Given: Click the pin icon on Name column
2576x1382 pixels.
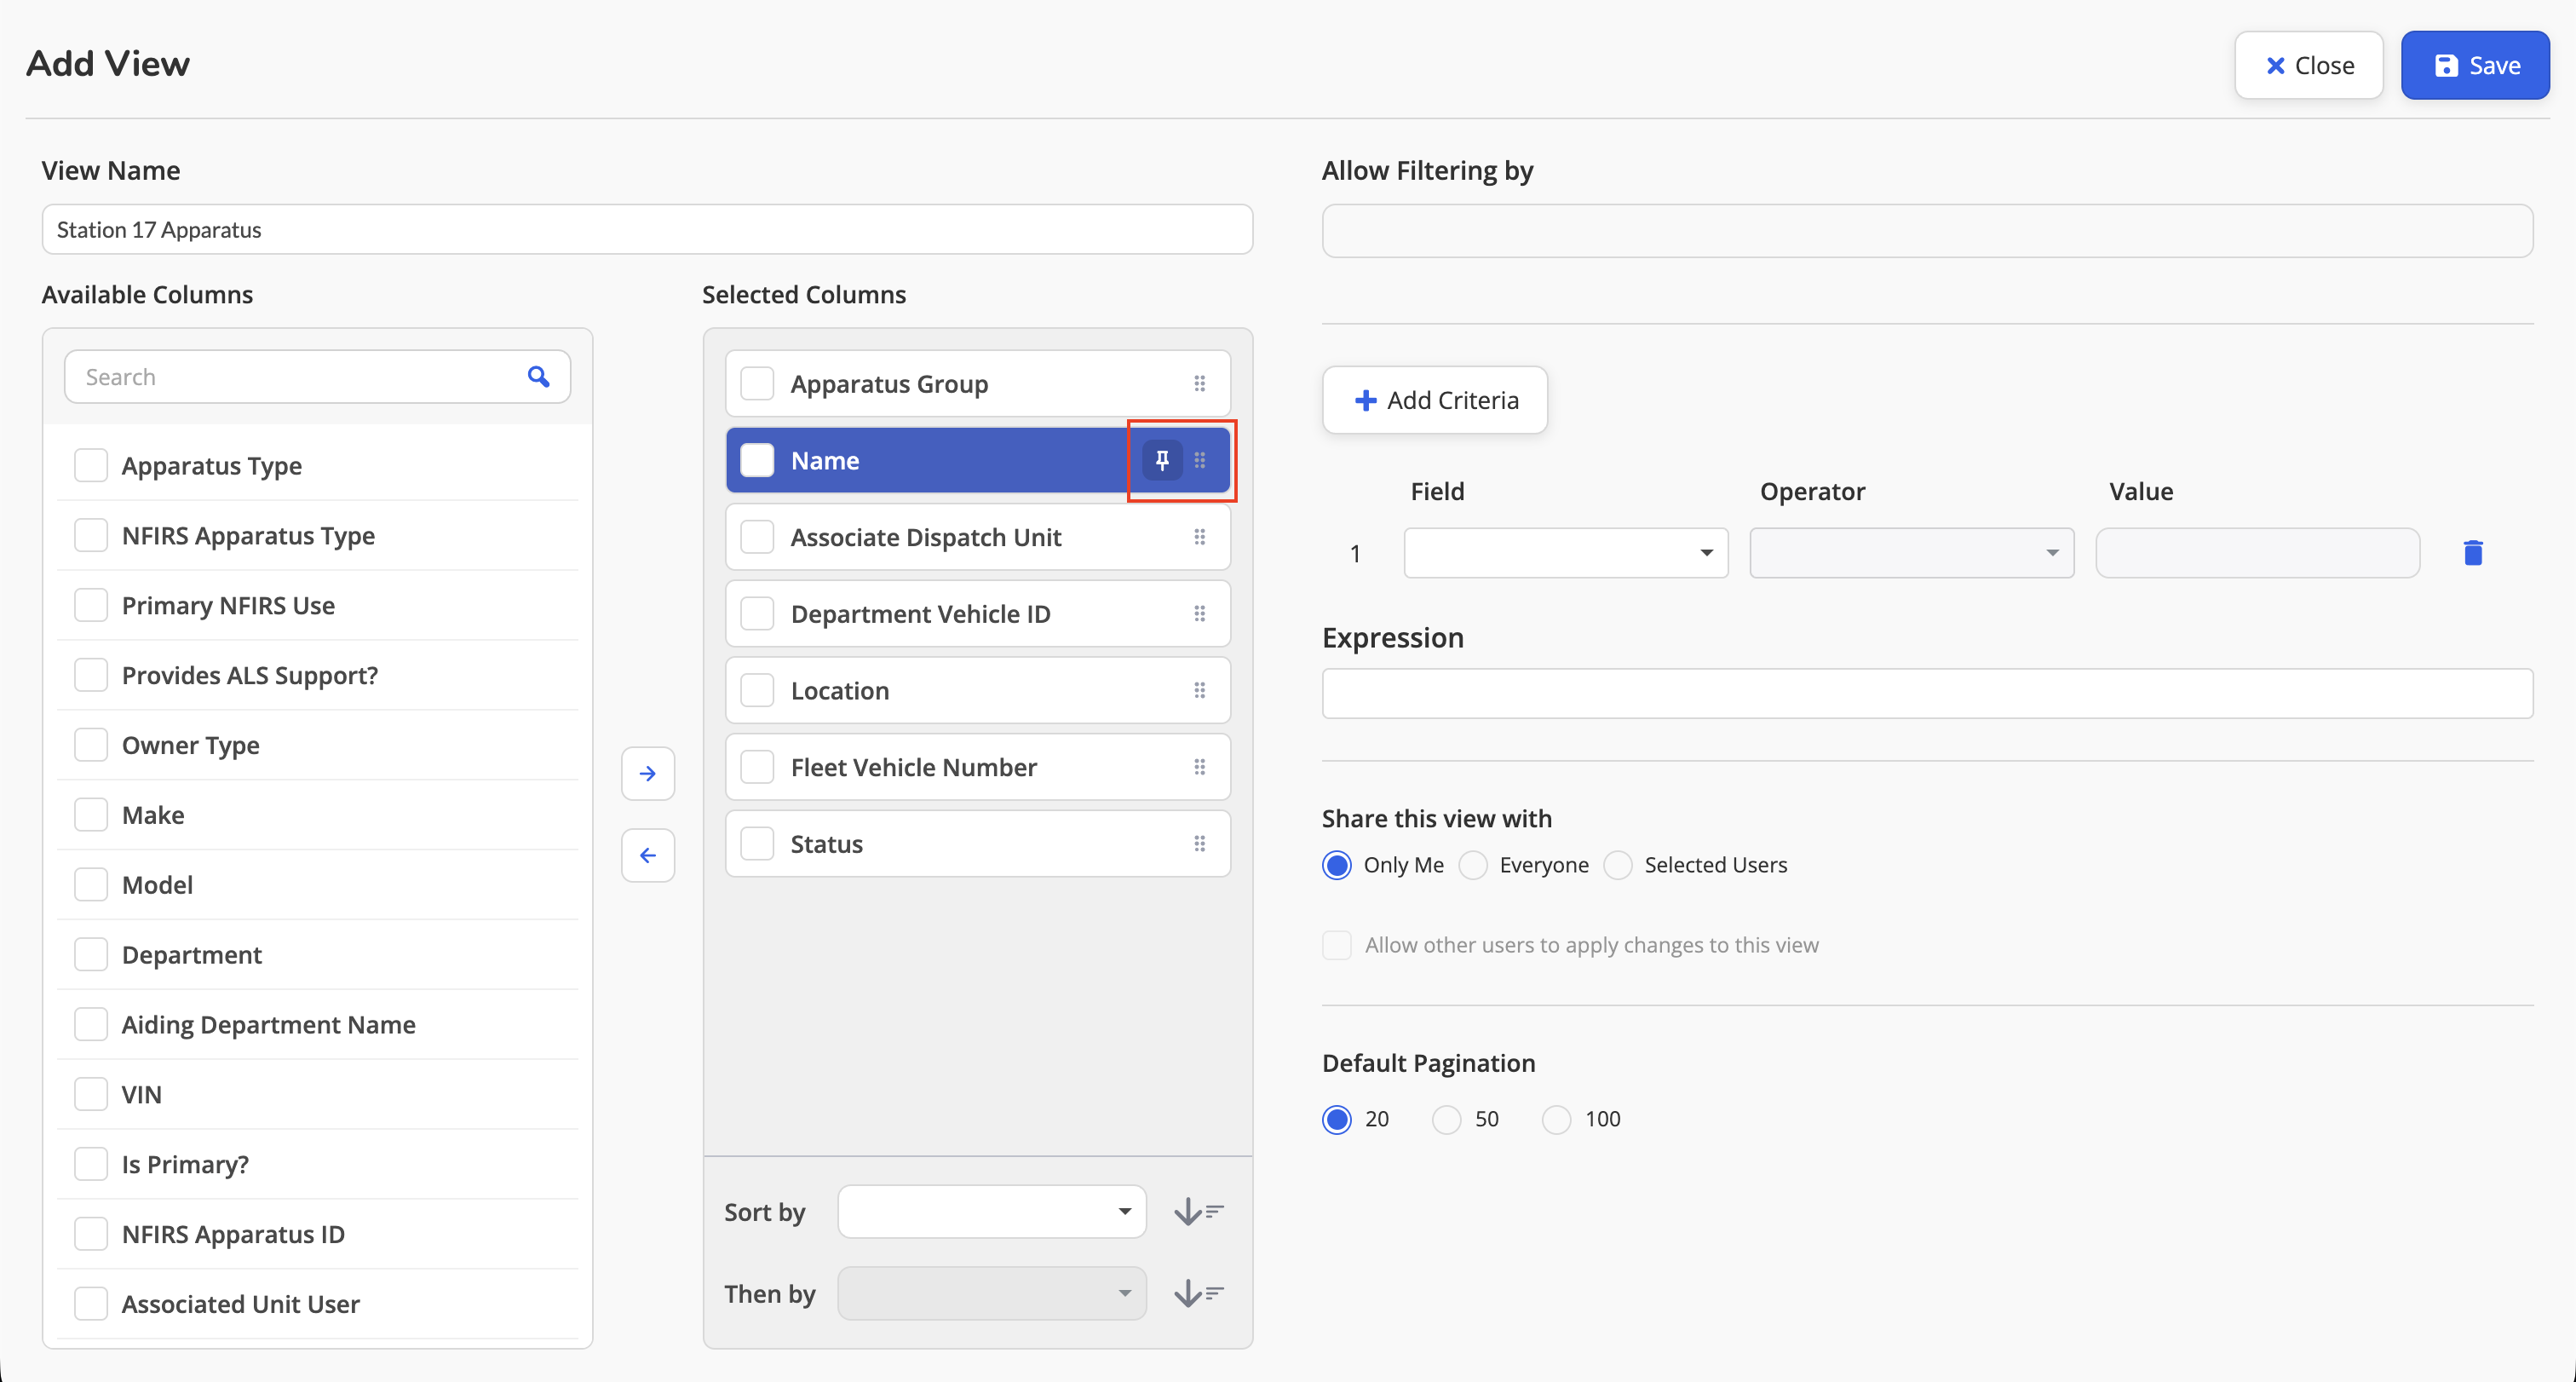Looking at the screenshot, I should click(x=1162, y=460).
